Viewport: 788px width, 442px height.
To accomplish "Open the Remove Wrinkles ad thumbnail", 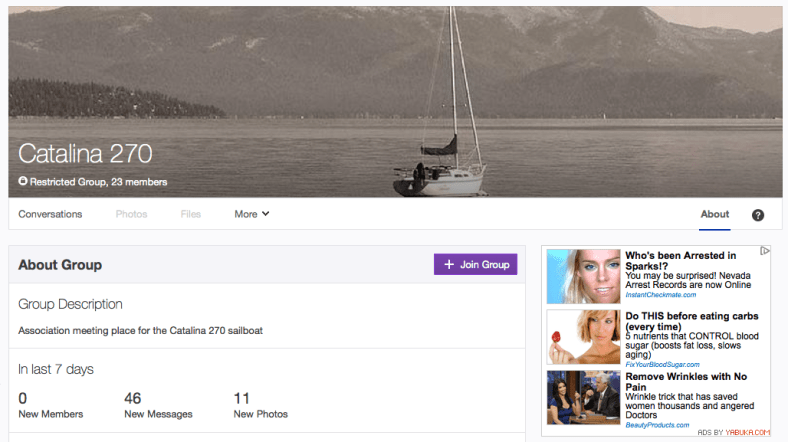I will [584, 397].
